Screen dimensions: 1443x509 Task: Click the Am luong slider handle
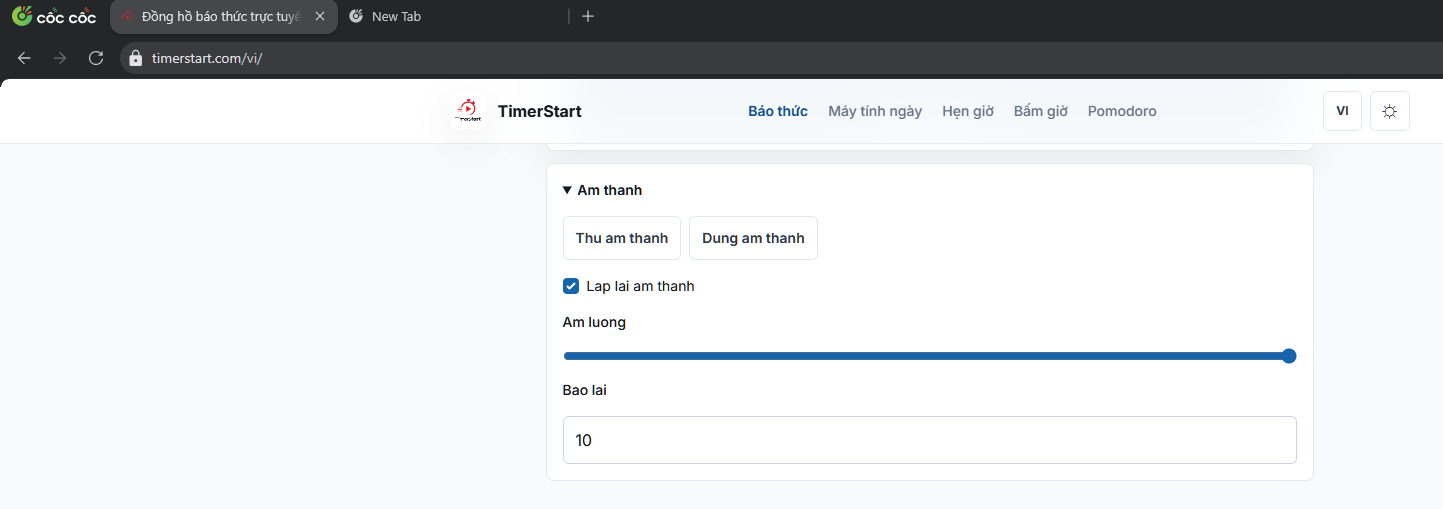click(x=1289, y=356)
